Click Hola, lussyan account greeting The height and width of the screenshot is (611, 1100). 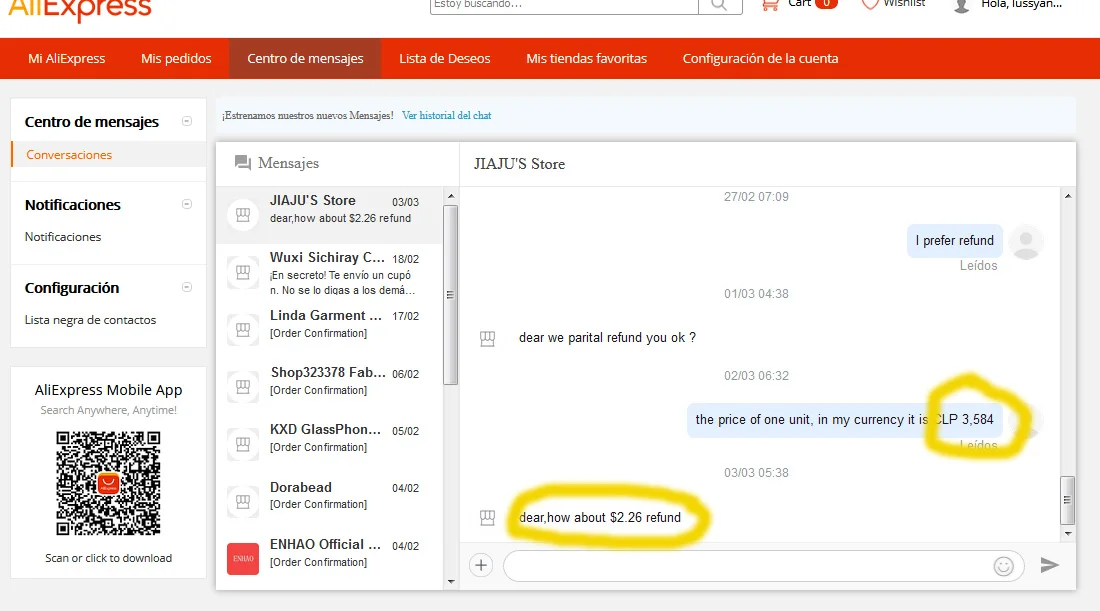click(x=1021, y=4)
